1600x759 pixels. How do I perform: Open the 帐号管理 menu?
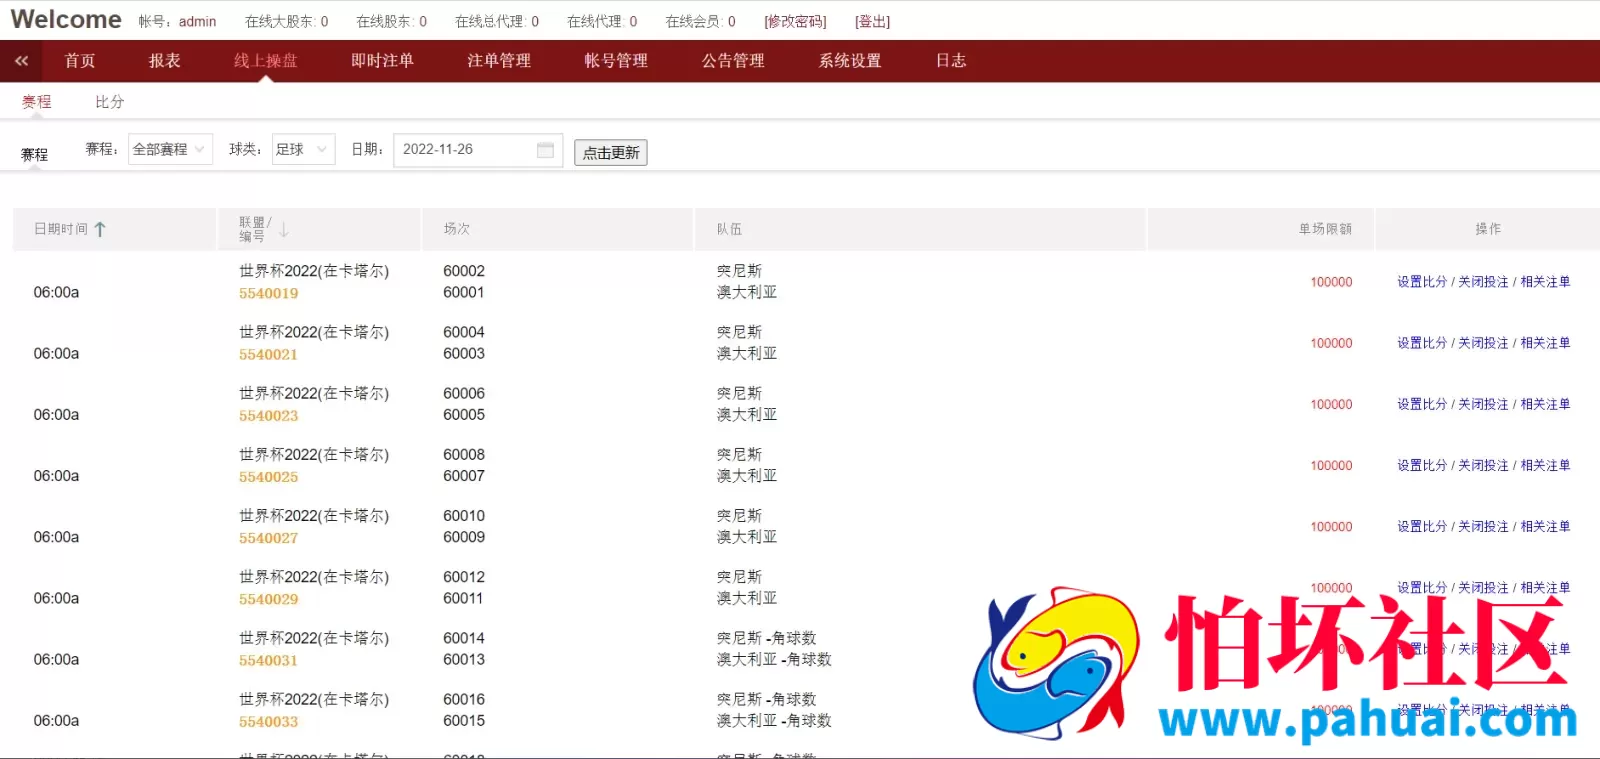616,61
